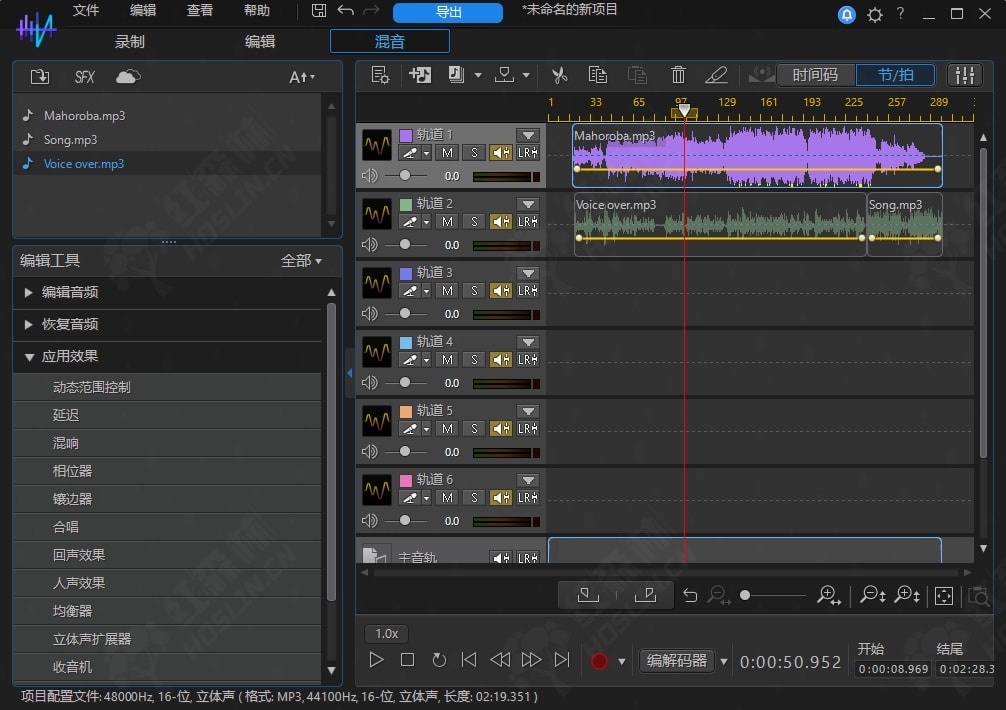The image size is (1006, 710).
Task: Open the 文件 menu
Action: click(x=86, y=11)
